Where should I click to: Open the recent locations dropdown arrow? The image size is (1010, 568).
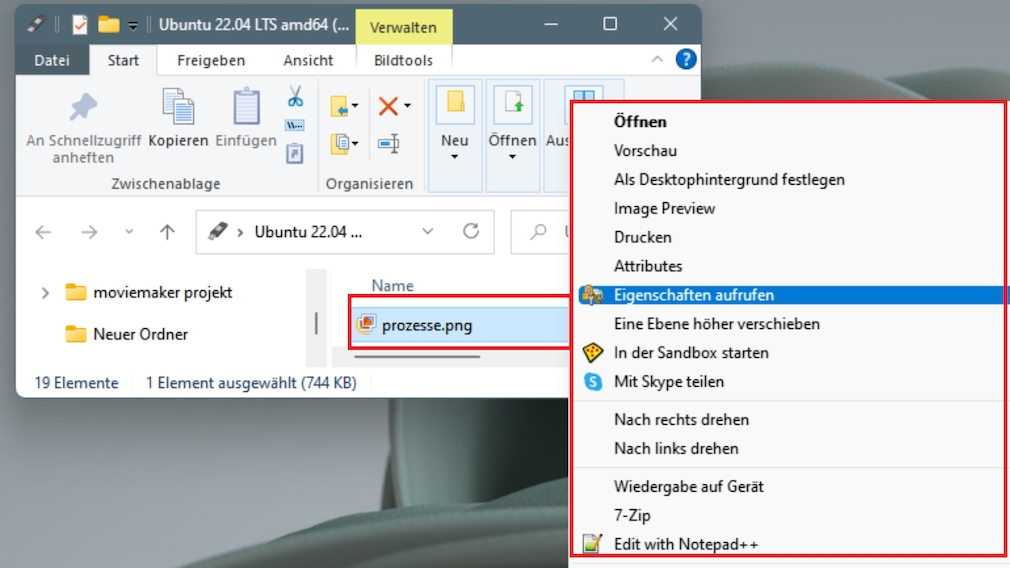[x=129, y=232]
